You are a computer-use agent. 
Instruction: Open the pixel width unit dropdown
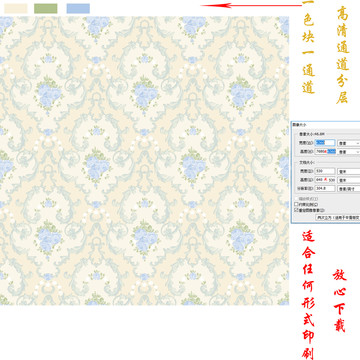(x=349, y=143)
